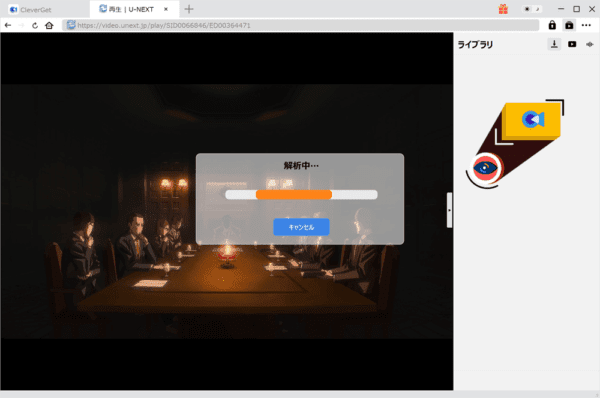Click the padlock icon in the toolbar

coord(552,25)
